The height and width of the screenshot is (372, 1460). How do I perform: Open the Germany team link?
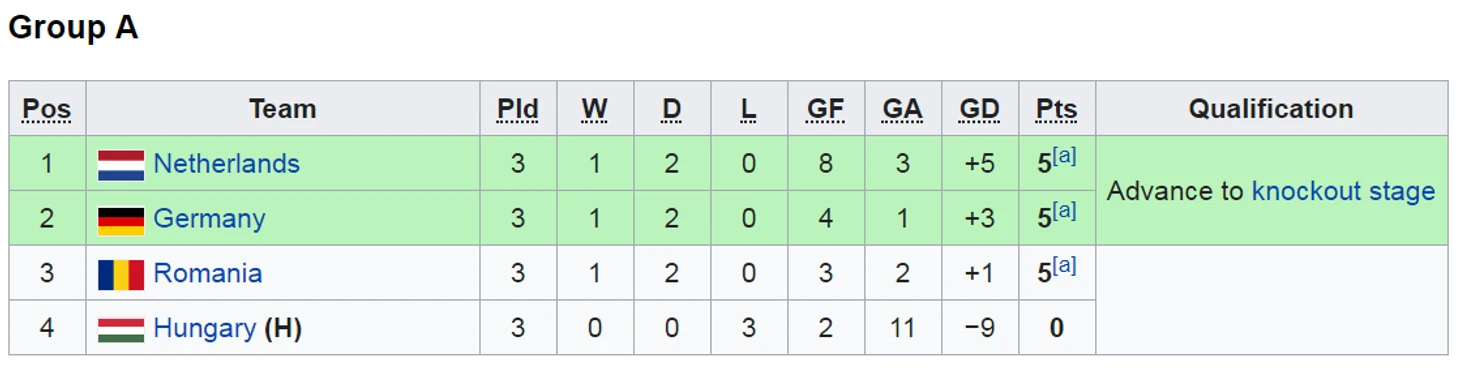click(209, 219)
